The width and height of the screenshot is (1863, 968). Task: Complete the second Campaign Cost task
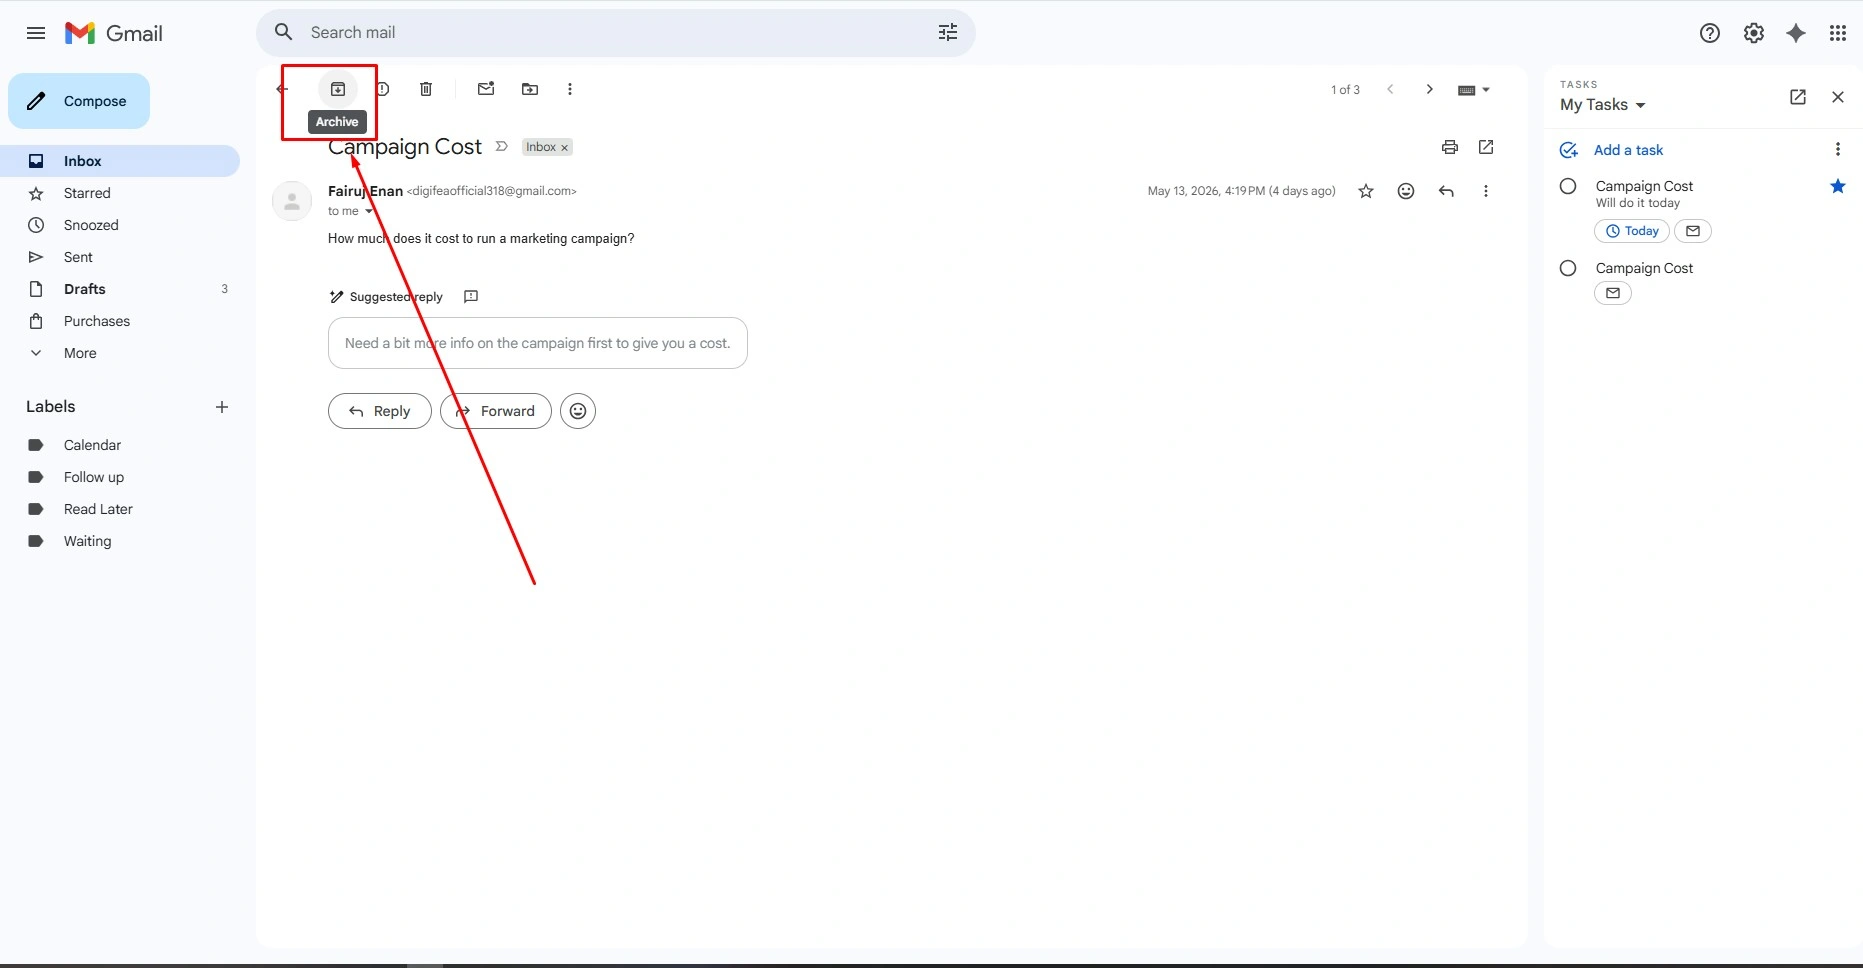[1568, 268]
